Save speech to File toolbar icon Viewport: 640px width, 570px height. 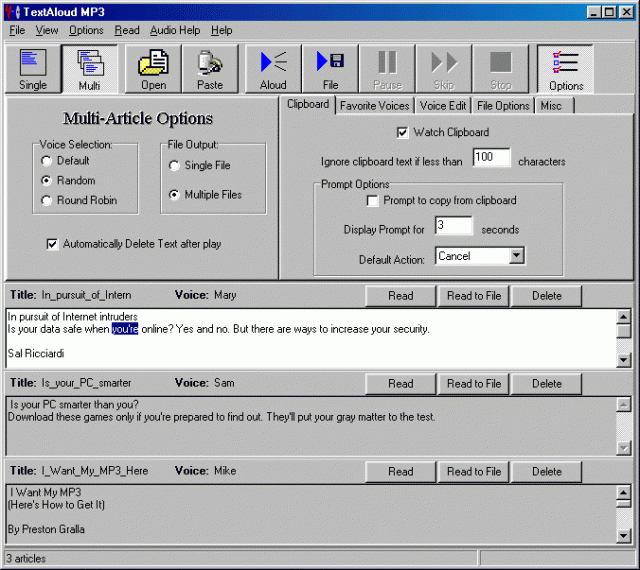(330, 69)
